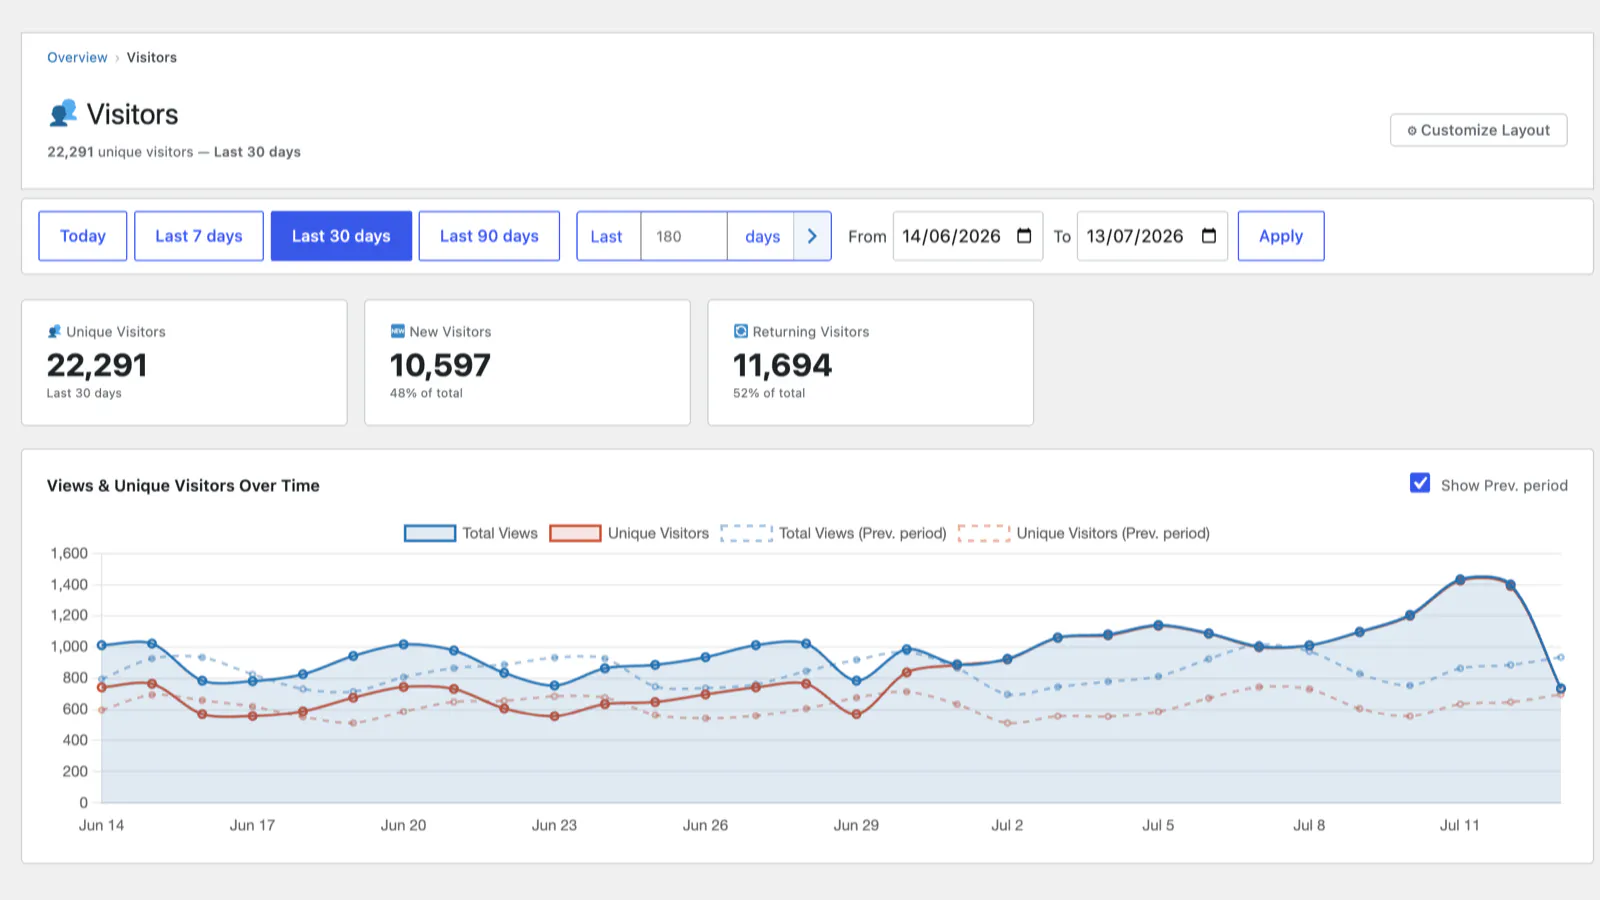Click the Visitors page heading icon
This screenshot has width=1600, height=900.
pos(63,113)
